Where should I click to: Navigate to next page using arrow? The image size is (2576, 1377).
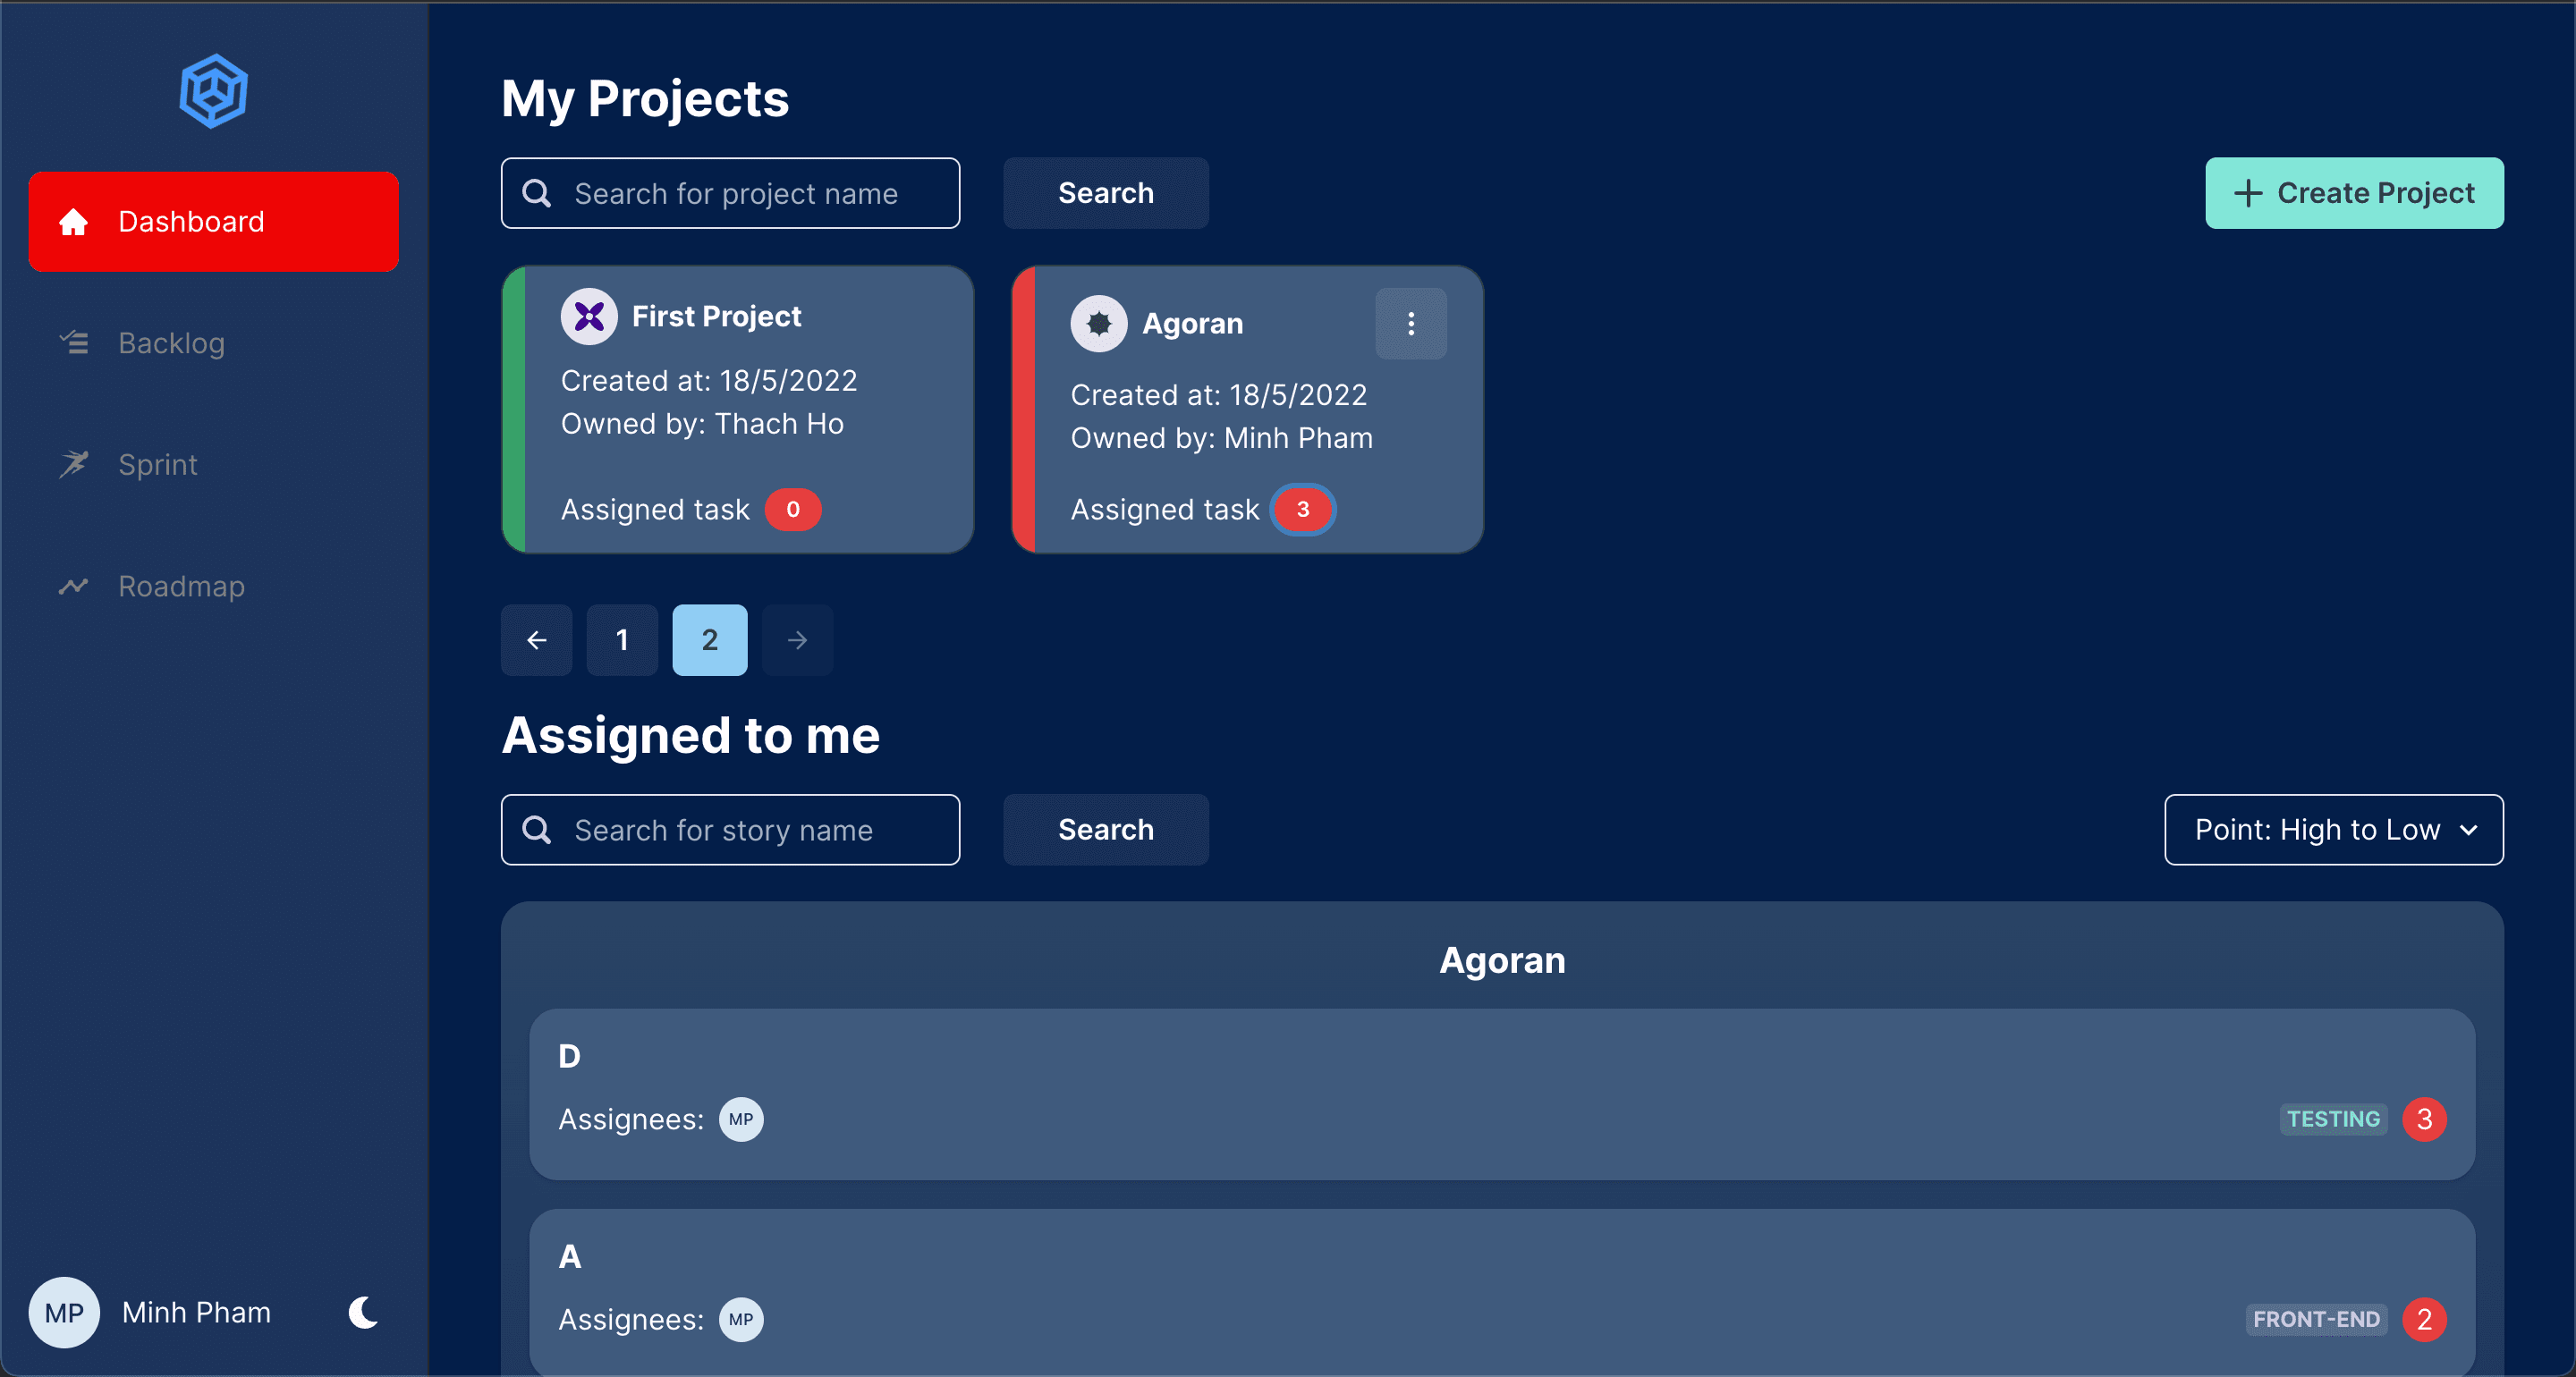click(x=796, y=639)
